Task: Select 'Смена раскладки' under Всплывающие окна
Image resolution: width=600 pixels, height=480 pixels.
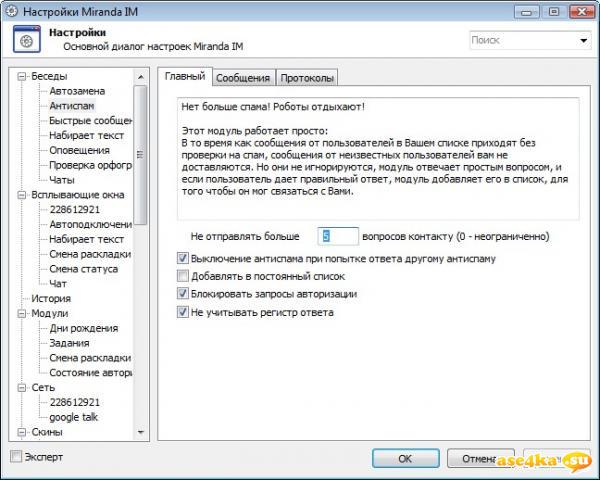Action: coord(90,254)
